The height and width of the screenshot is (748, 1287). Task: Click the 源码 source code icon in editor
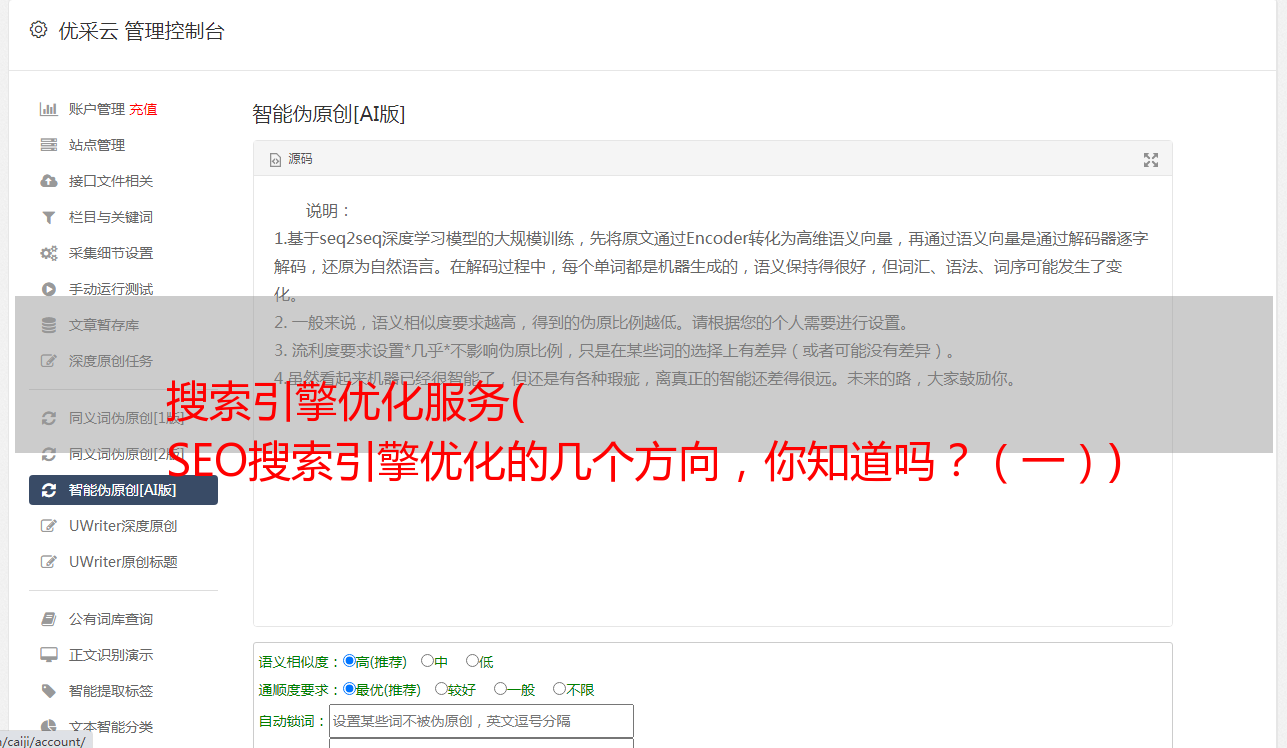276,159
